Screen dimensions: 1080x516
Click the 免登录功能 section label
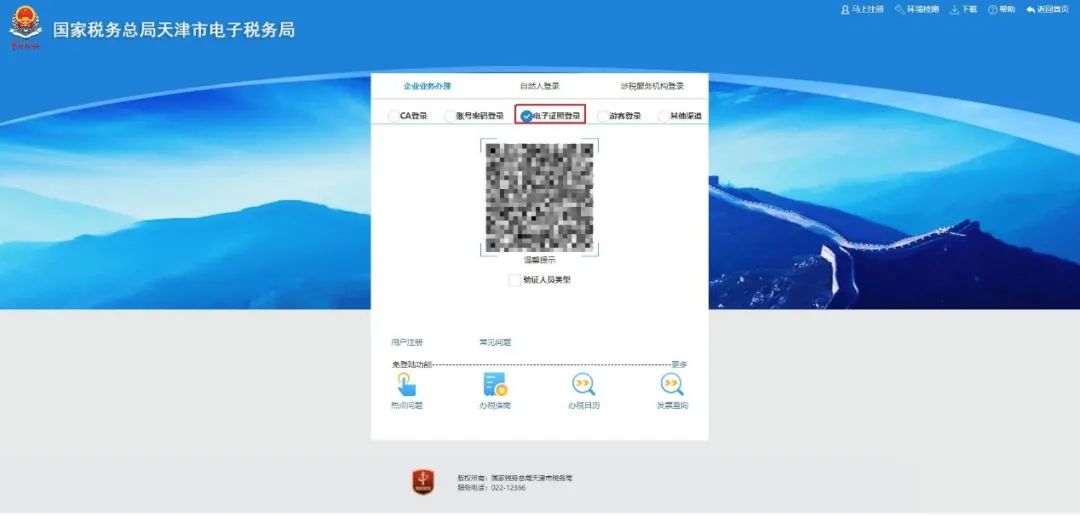(x=412, y=364)
